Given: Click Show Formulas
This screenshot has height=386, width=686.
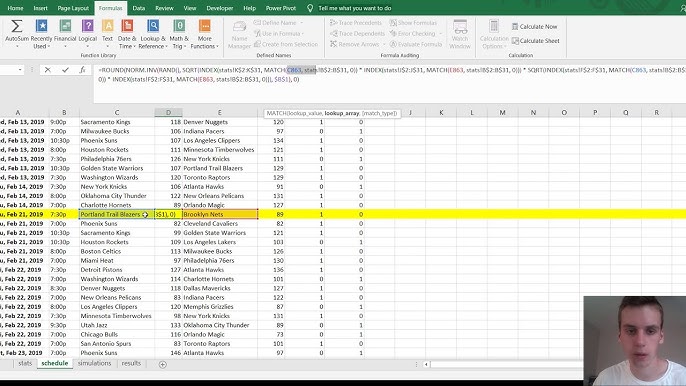Looking at the screenshot, I should click(x=413, y=23).
